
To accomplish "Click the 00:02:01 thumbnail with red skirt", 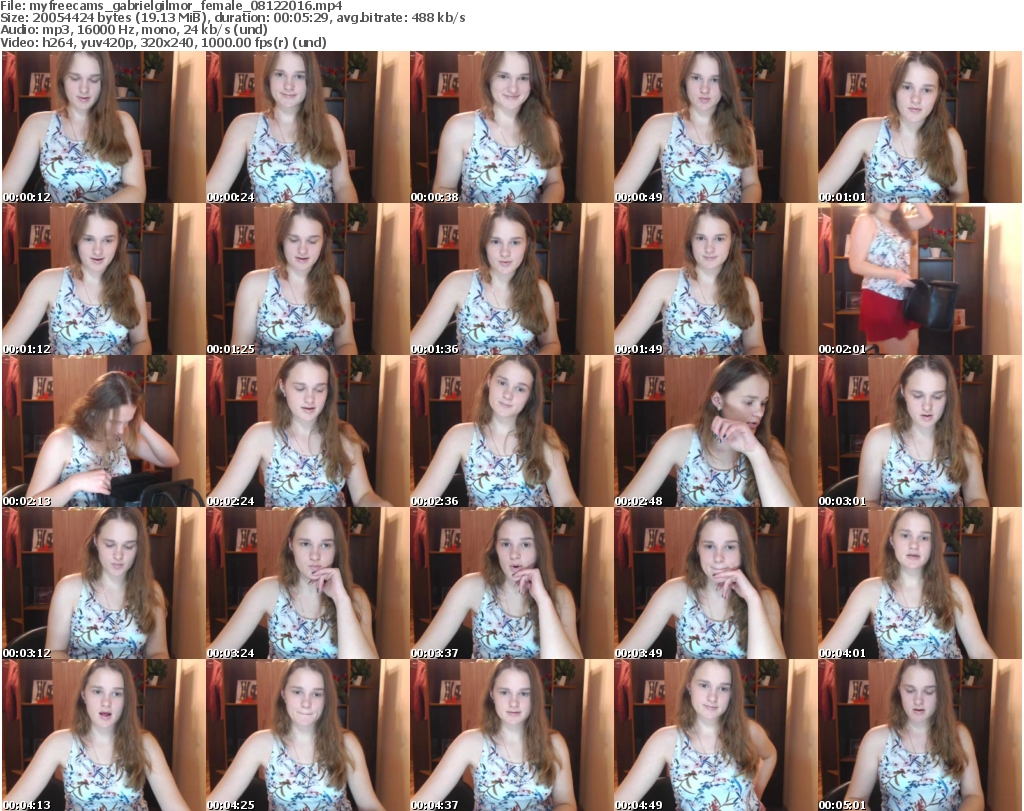I will click(x=919, y=279).
